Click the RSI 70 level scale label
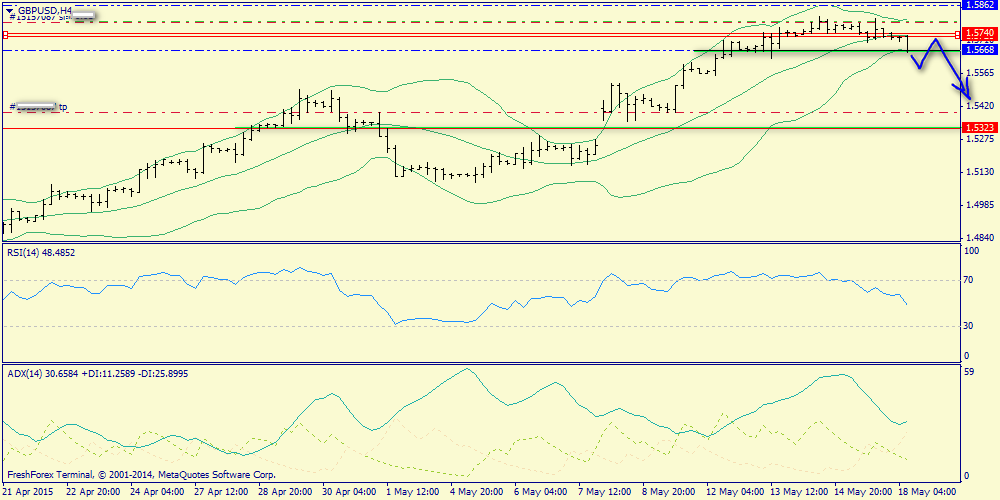This screenshot has width=1000, height=500. 968,281
